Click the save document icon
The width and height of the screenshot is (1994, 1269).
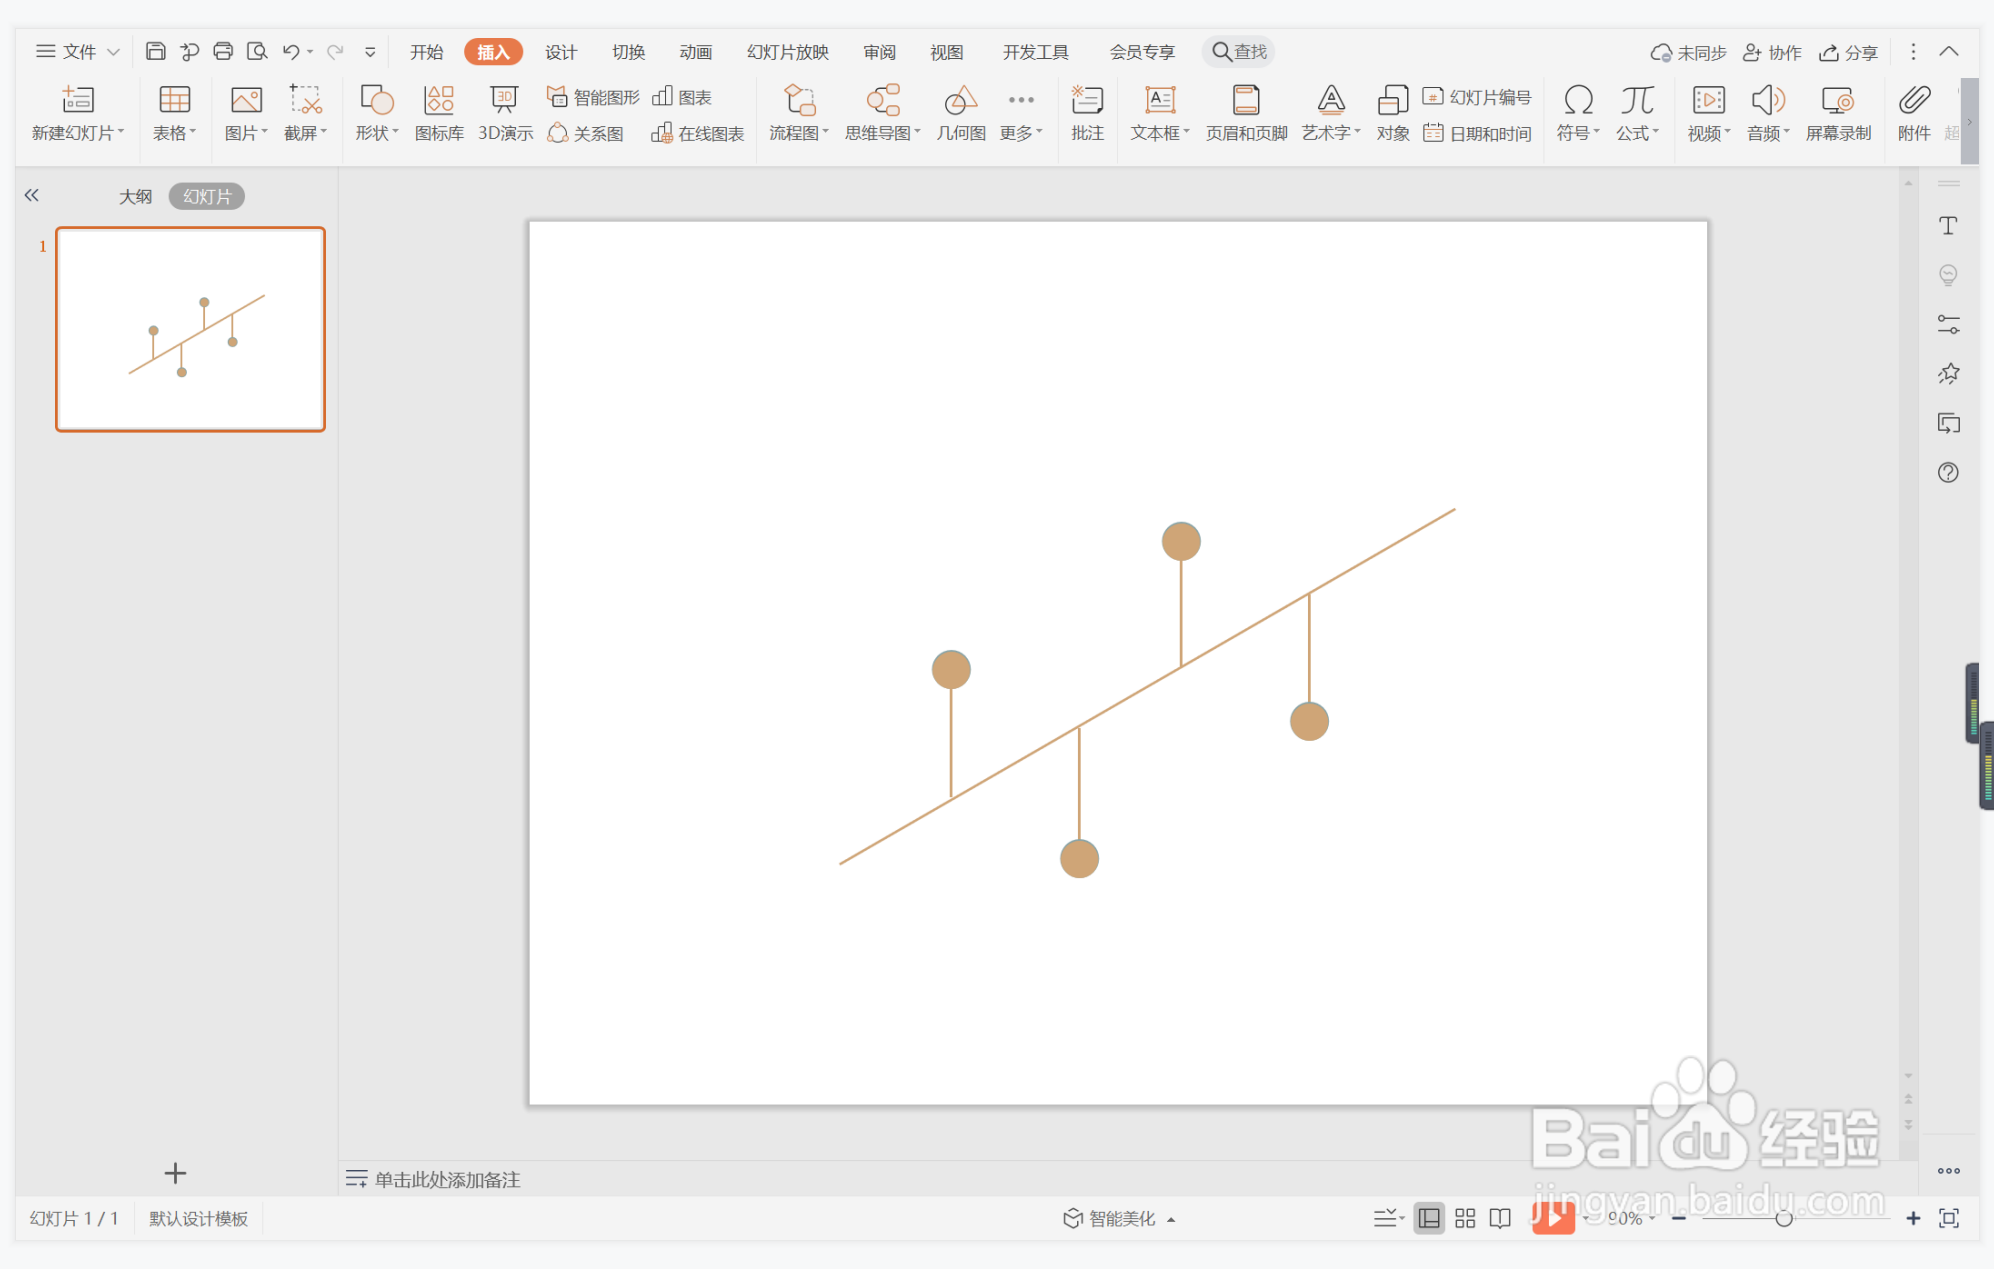coord(156,51)
